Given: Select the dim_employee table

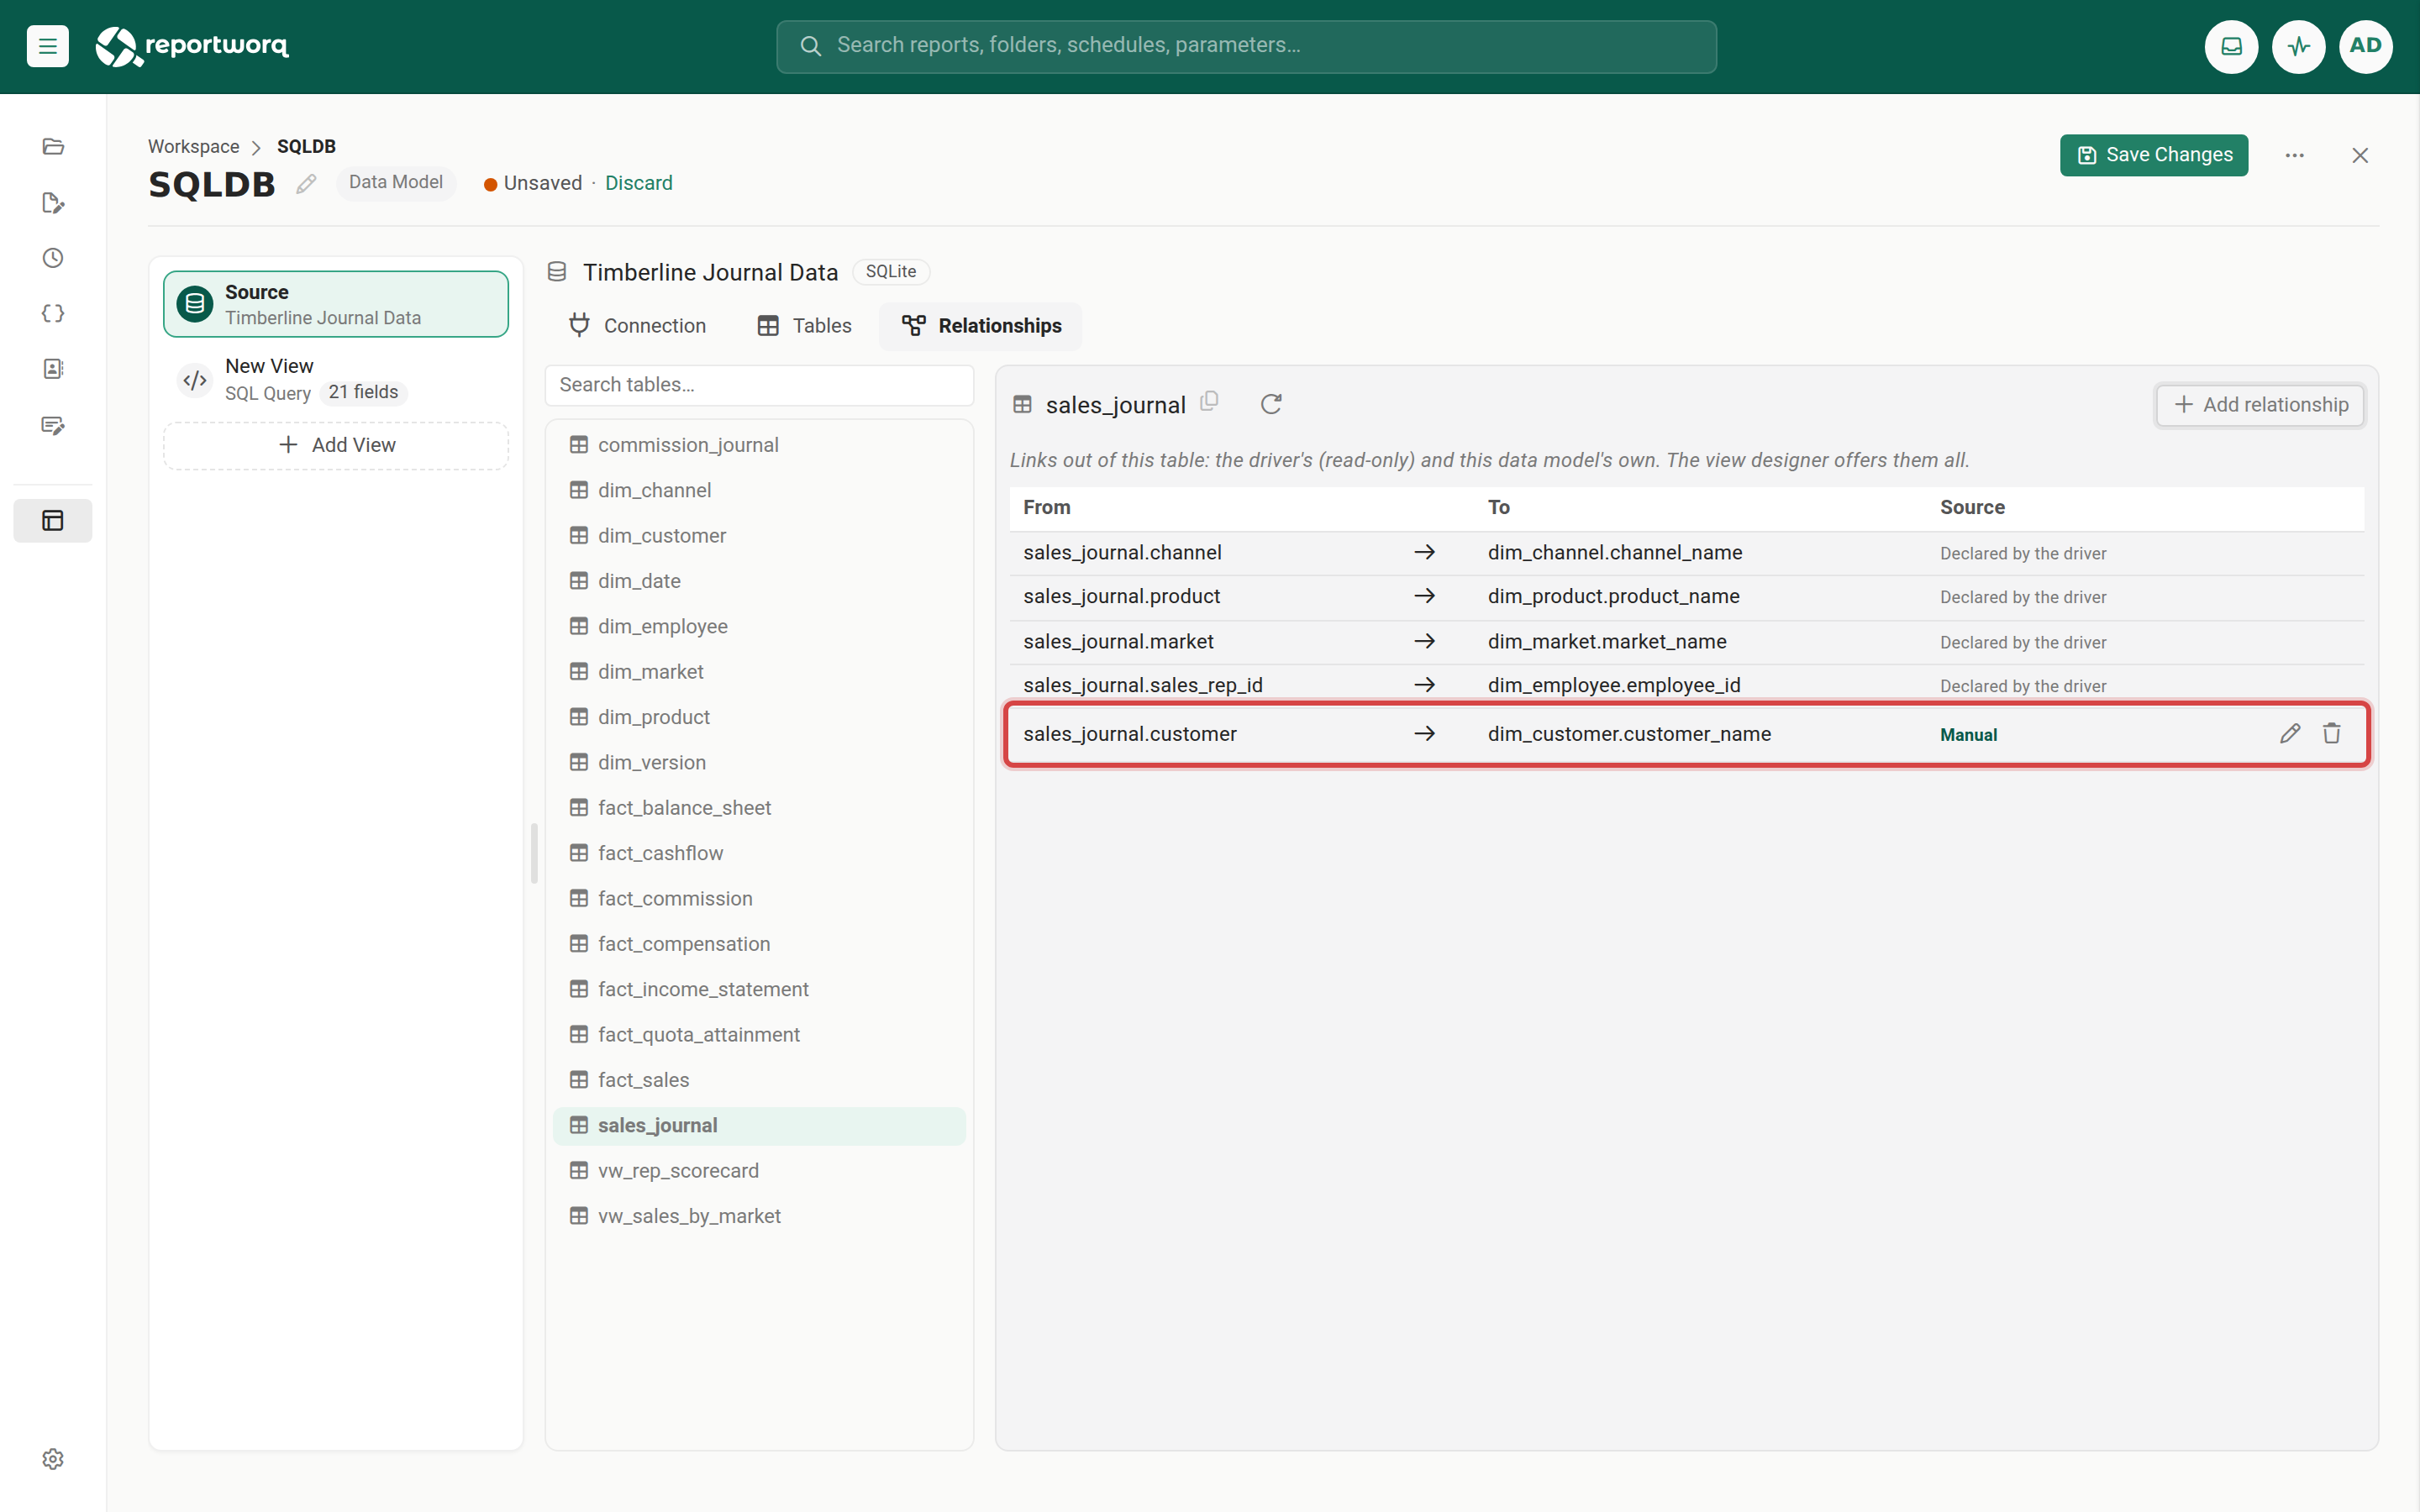Looking at the screenshot, I should (759, 626).
